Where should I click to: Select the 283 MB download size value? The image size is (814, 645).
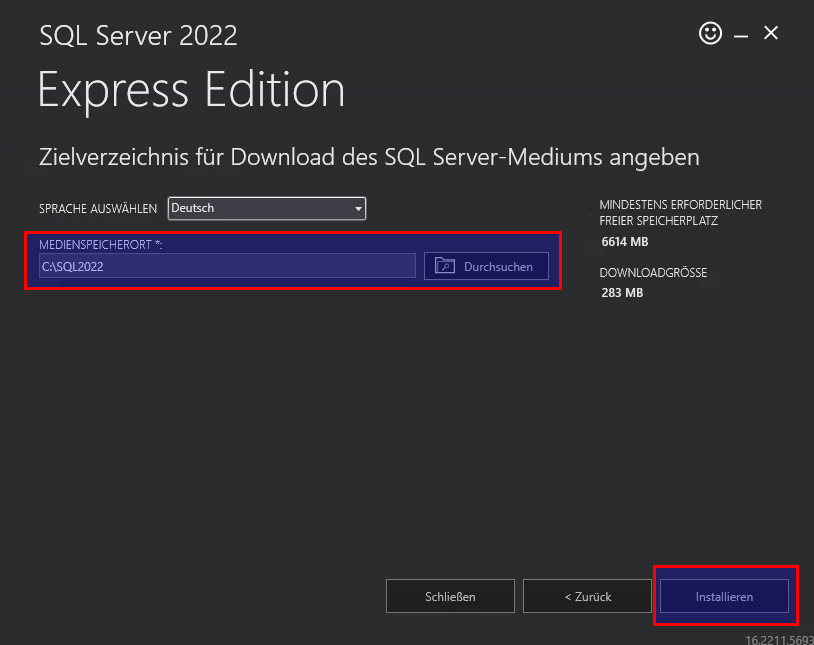coord(622,293)
